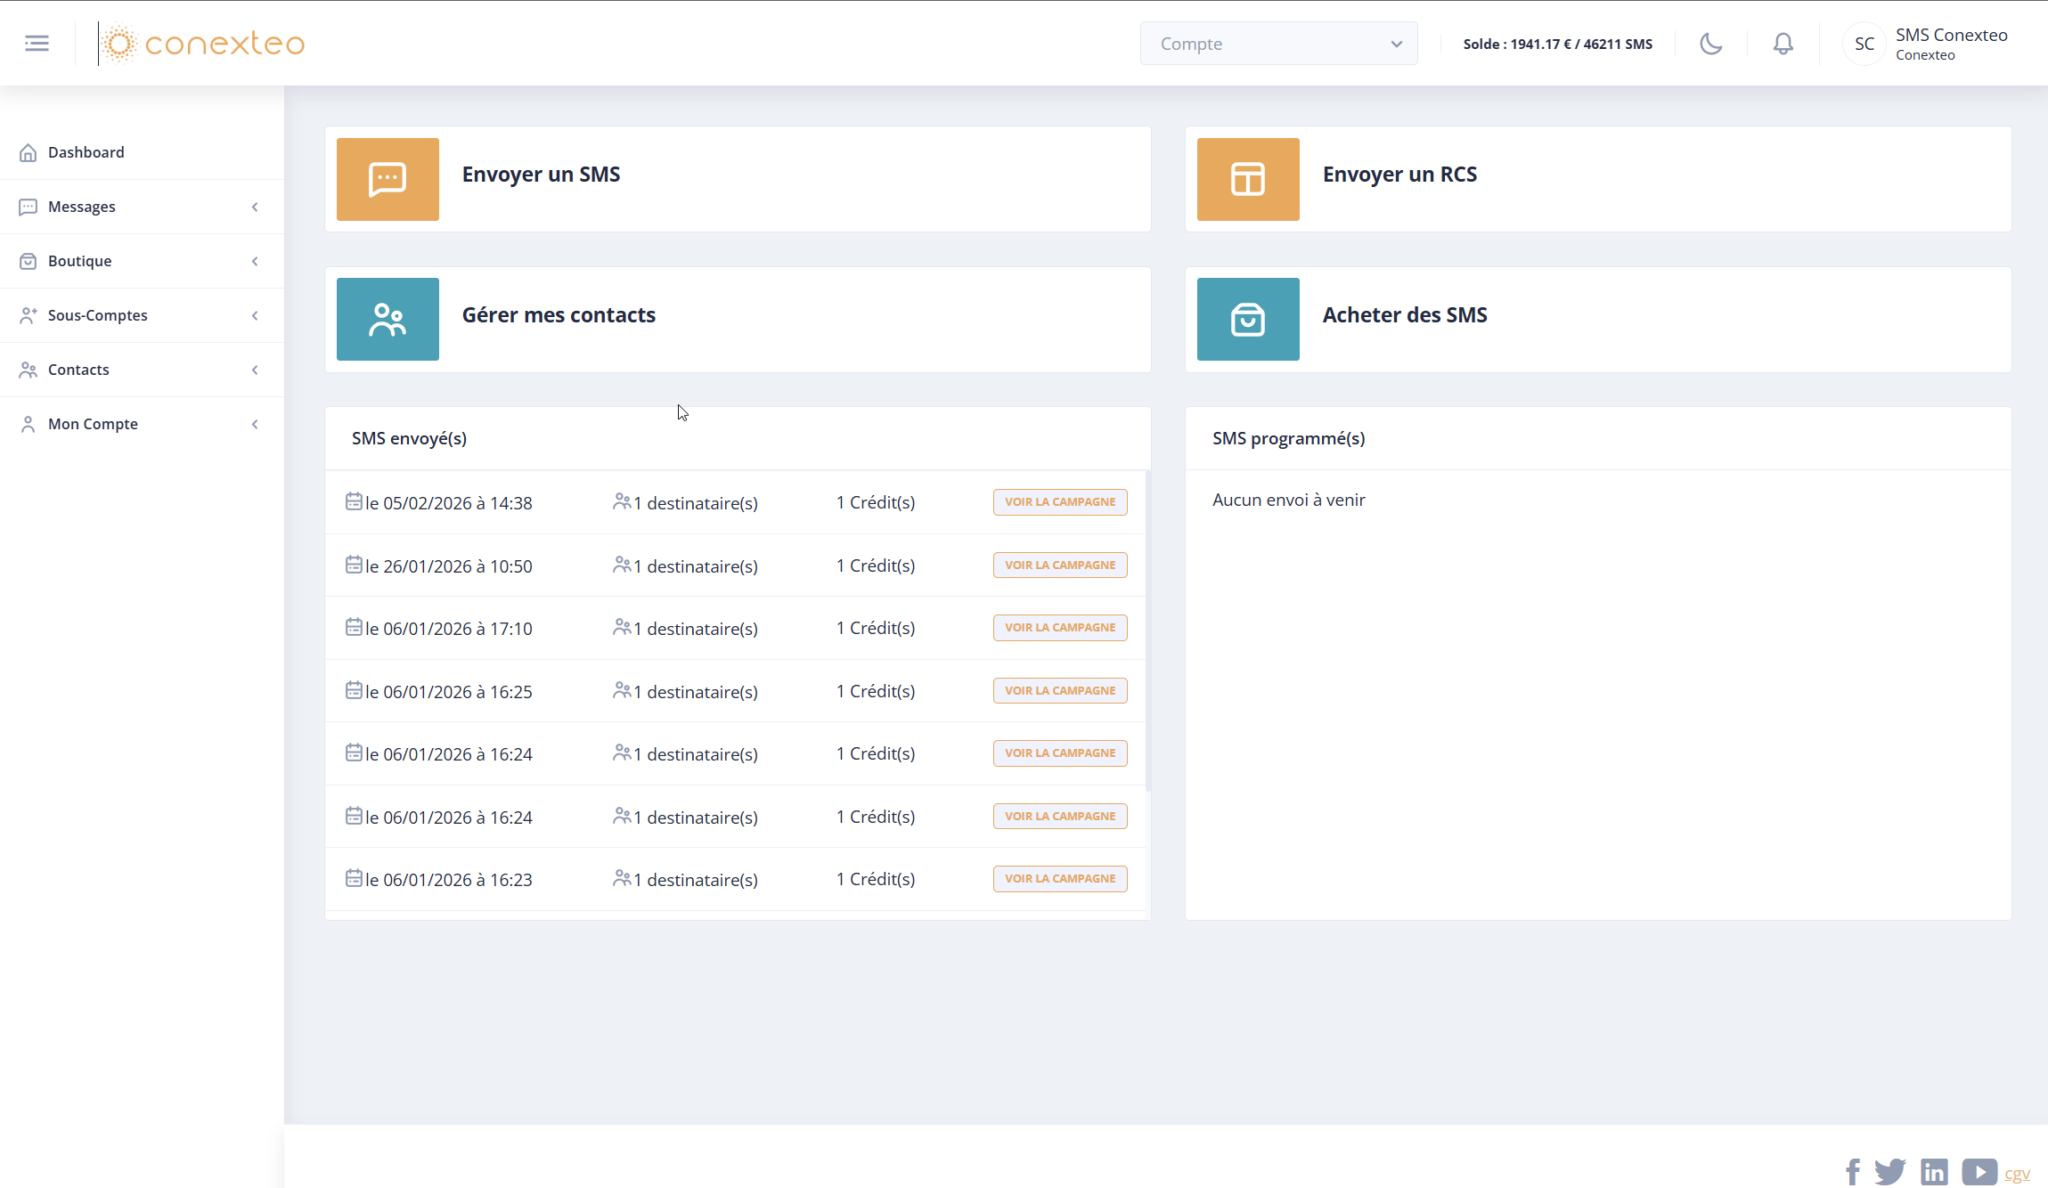Click the Acheter des SMS basket icon

coord(1247,319)
